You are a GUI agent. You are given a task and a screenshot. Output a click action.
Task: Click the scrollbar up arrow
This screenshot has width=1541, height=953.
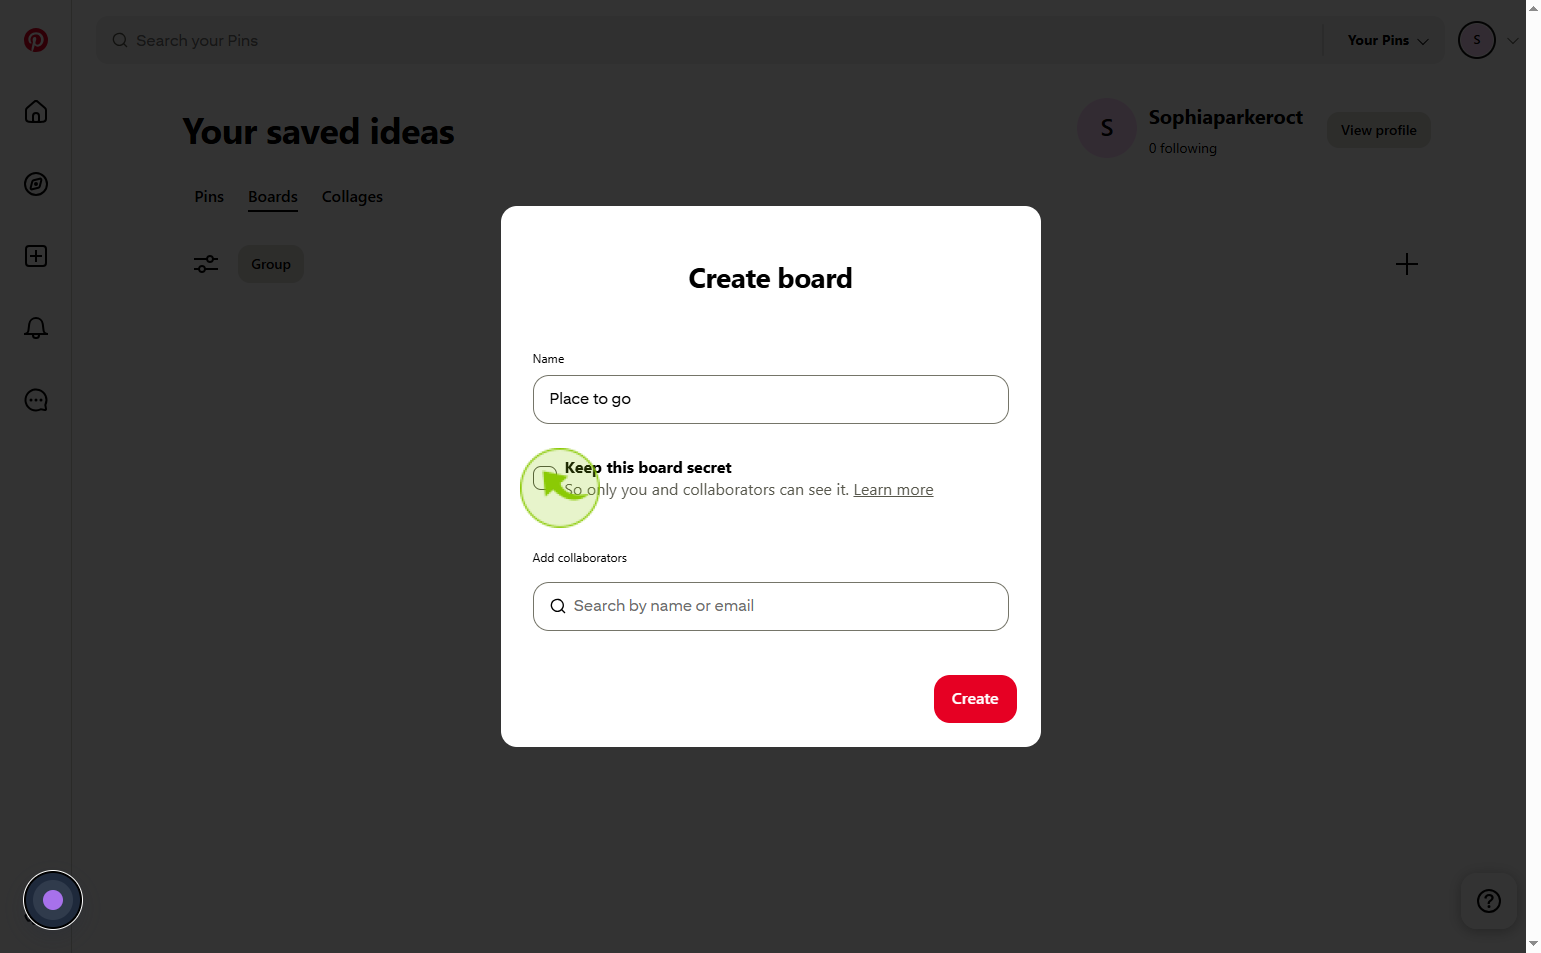click(1533, 8)
